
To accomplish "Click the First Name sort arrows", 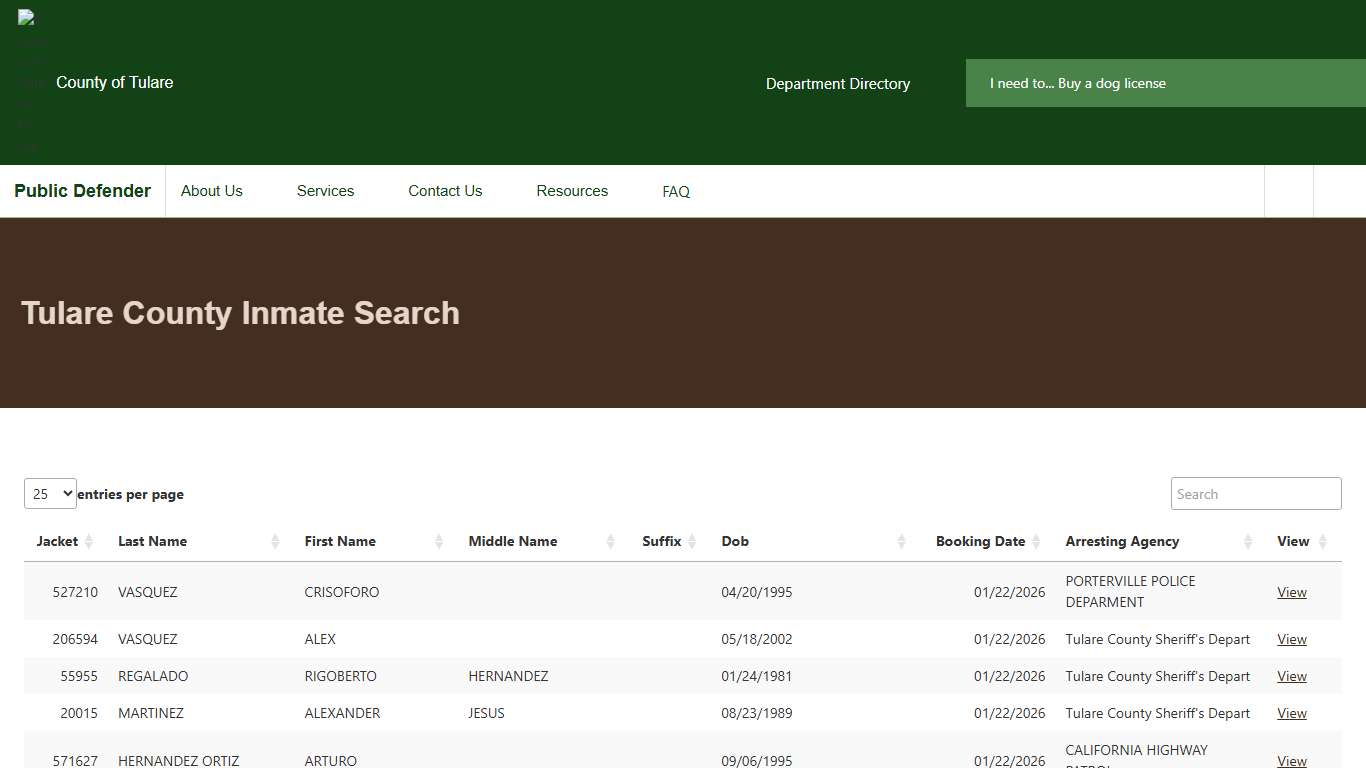I will tap(438, 541).
